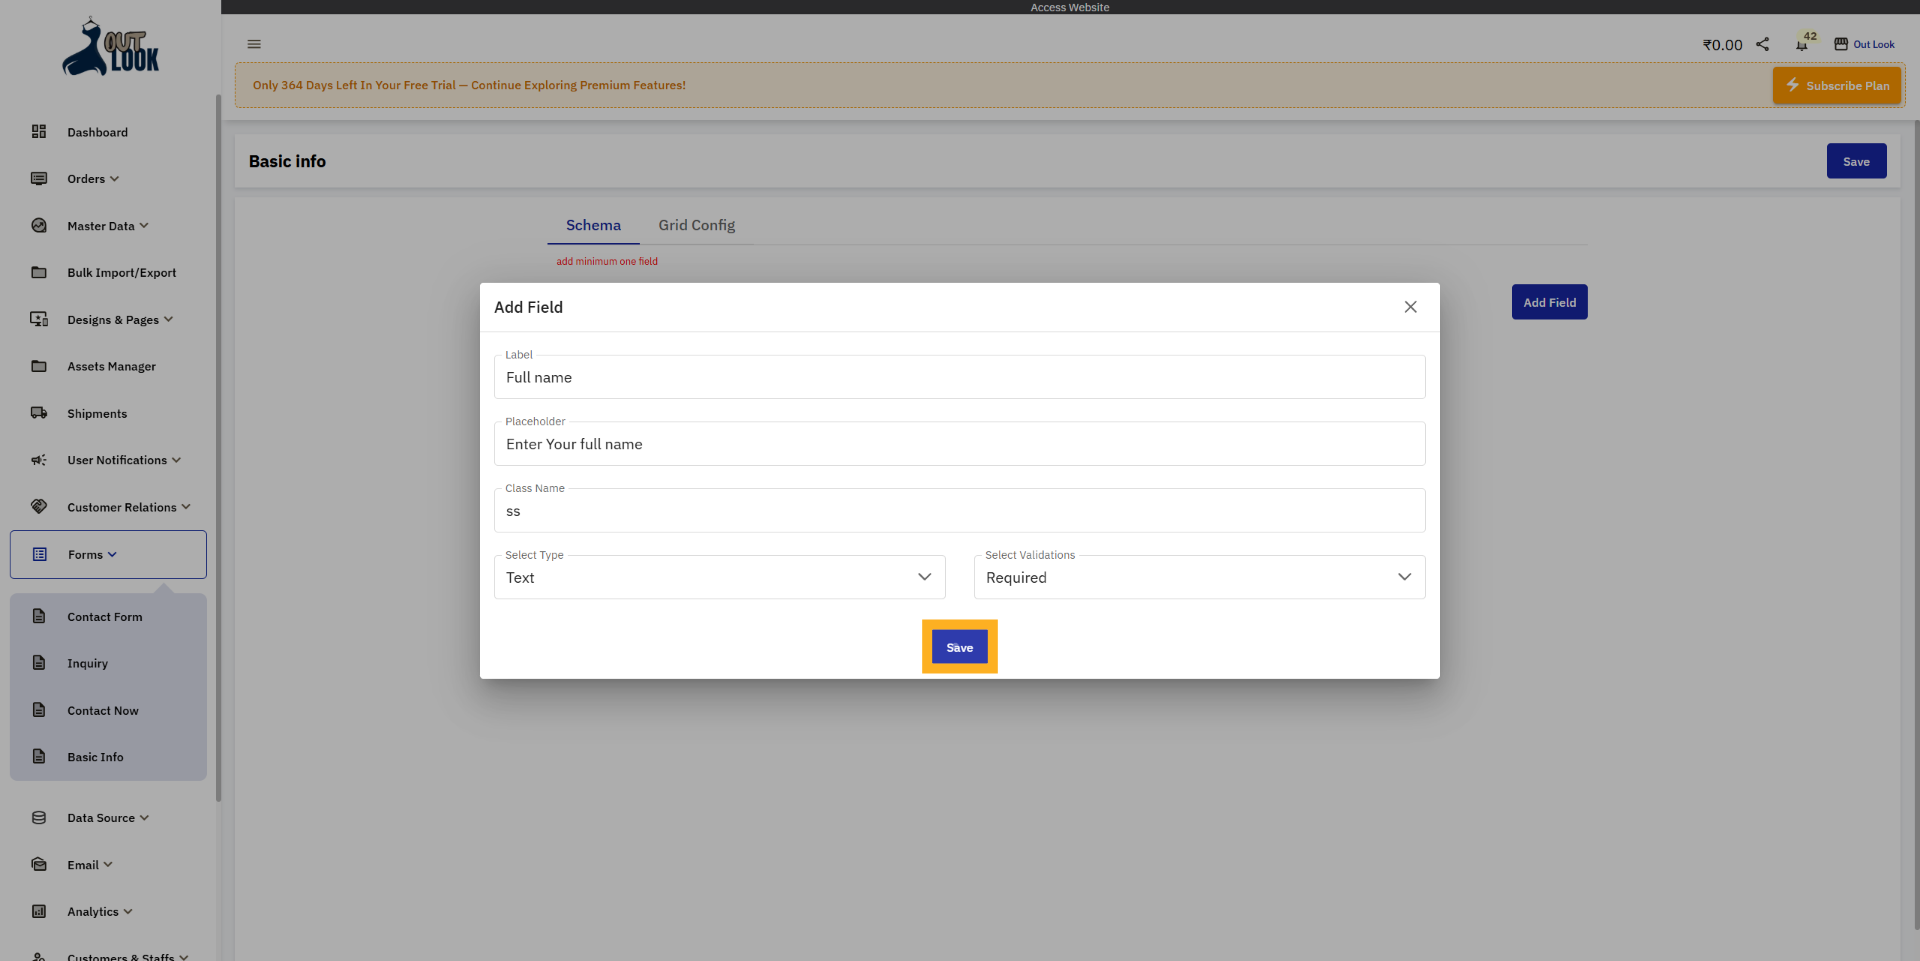Open the Select Type dropdown
1920x961 pixels.
719,577
